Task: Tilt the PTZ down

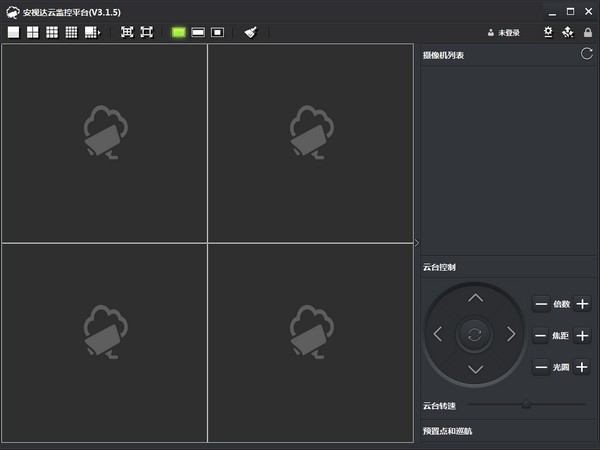Action: point(475,370)
